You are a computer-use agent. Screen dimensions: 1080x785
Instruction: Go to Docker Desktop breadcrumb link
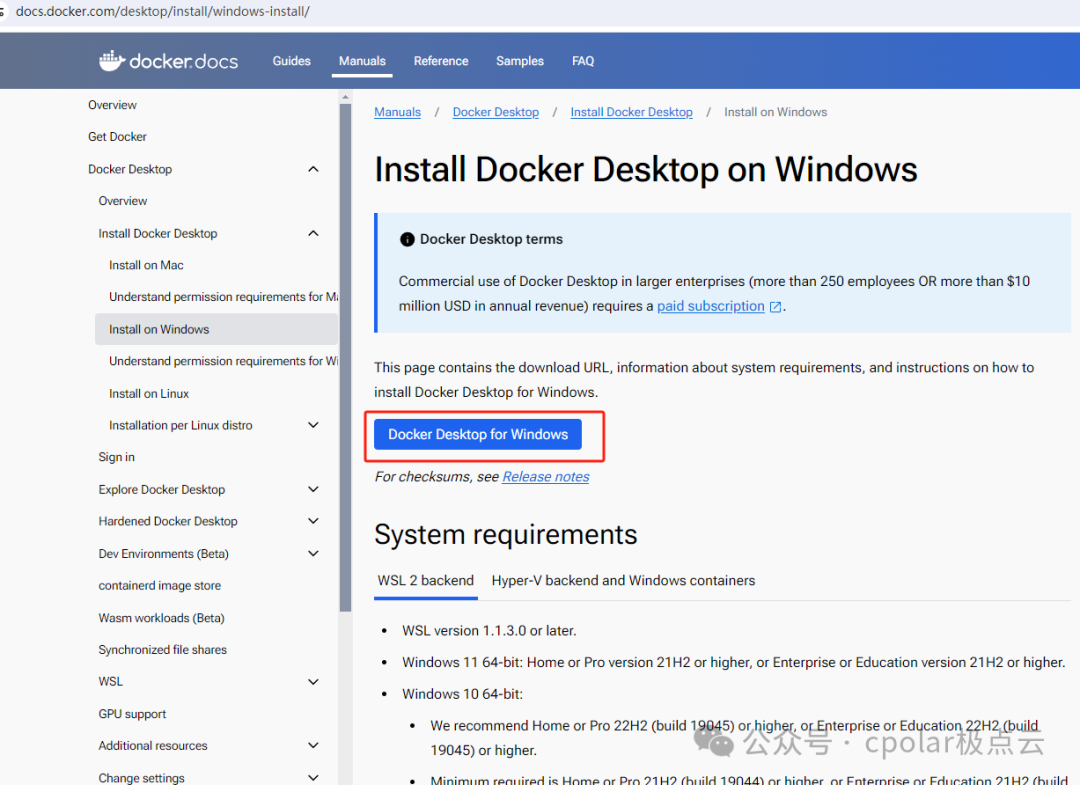pyautogui.click(x=496, y=112)
